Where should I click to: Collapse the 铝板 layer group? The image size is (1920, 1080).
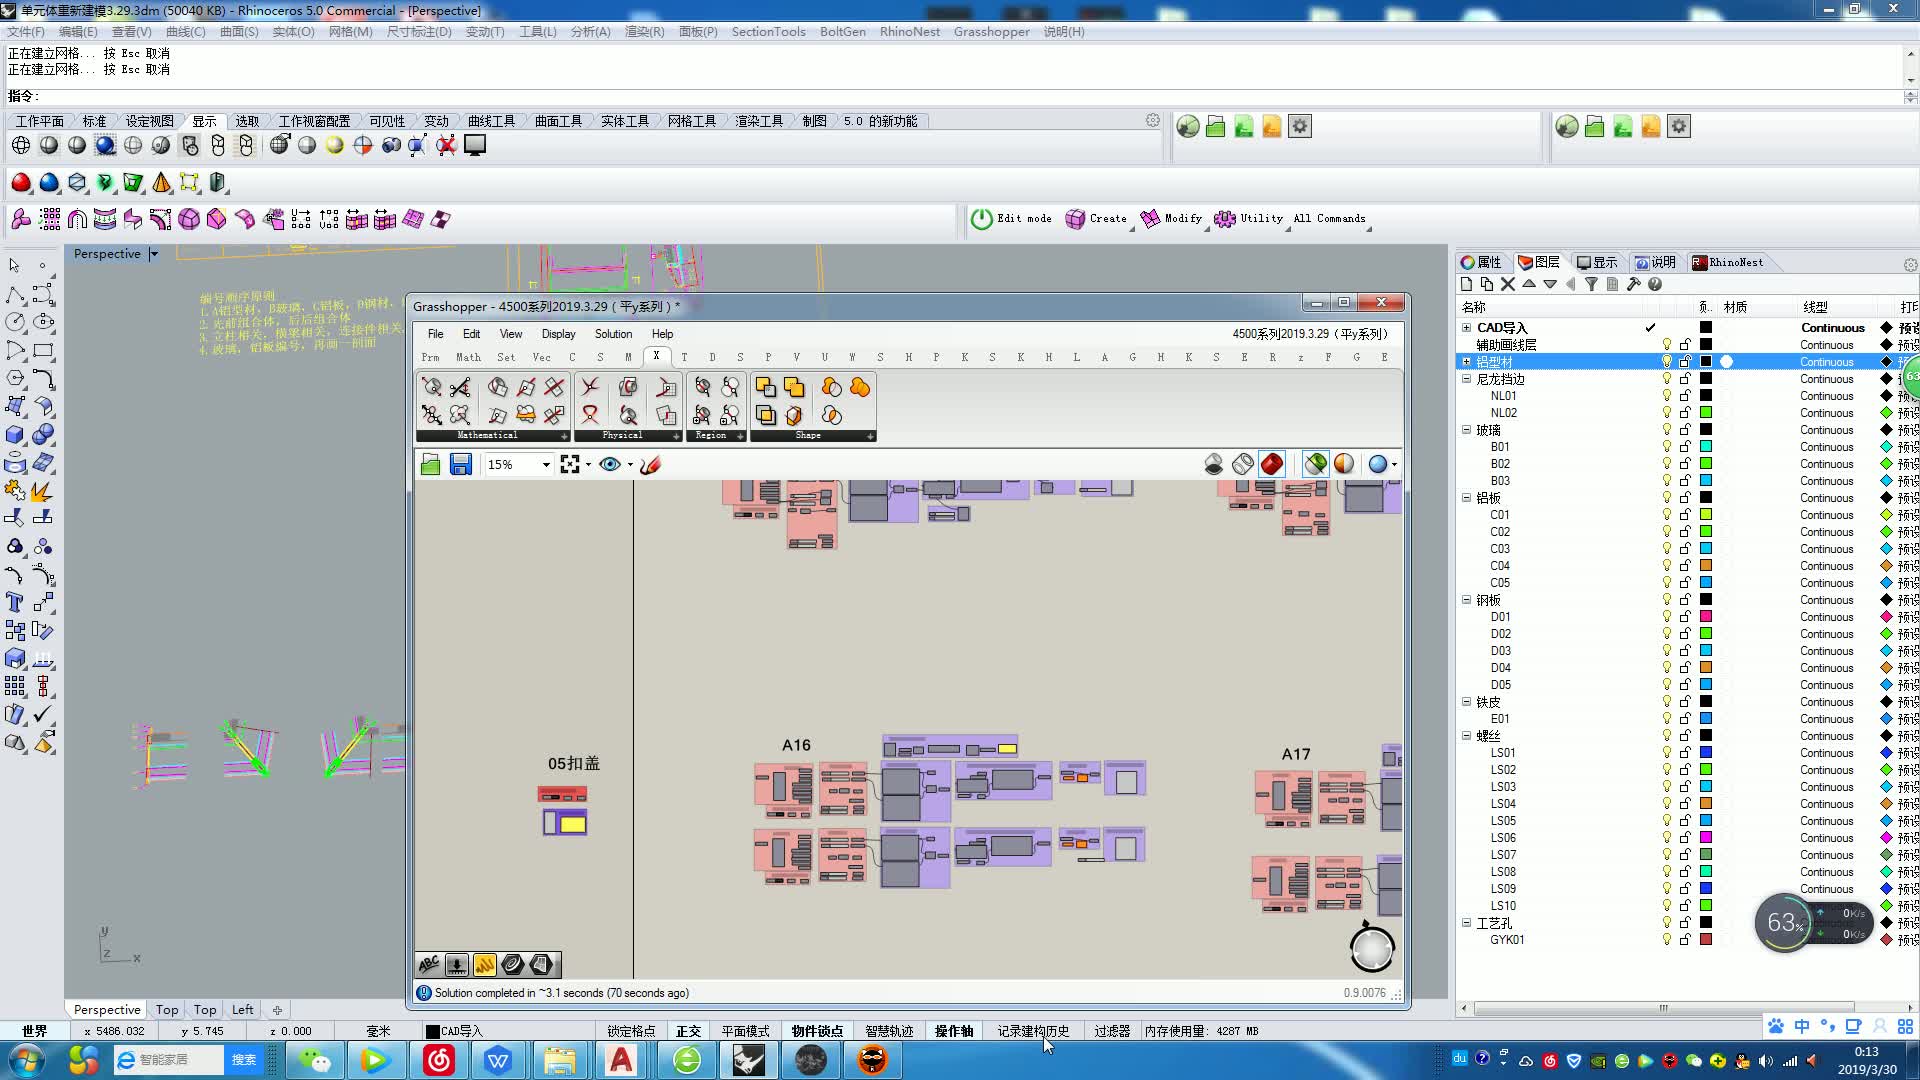click(1466, 498)
